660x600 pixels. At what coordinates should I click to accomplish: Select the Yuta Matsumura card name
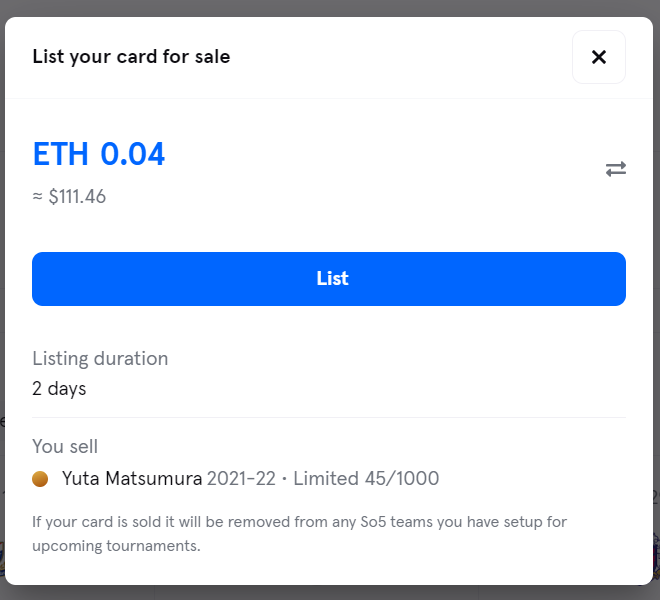pyautogui.click(x=132, y=479)
